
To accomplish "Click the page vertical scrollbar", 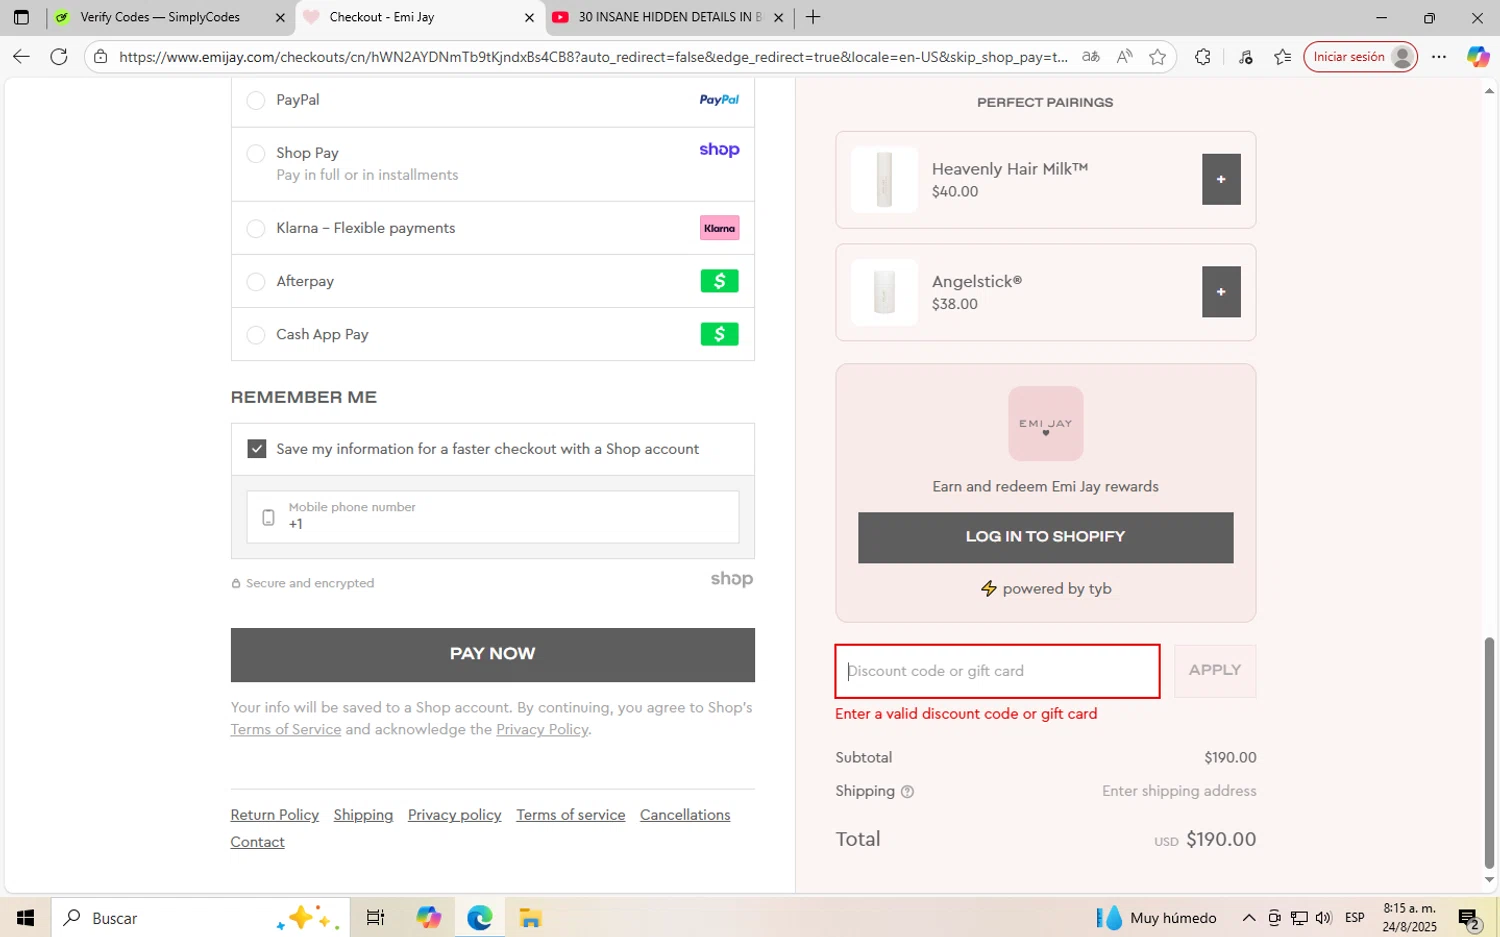I will pyautogui.click(x=1489, y=752).
